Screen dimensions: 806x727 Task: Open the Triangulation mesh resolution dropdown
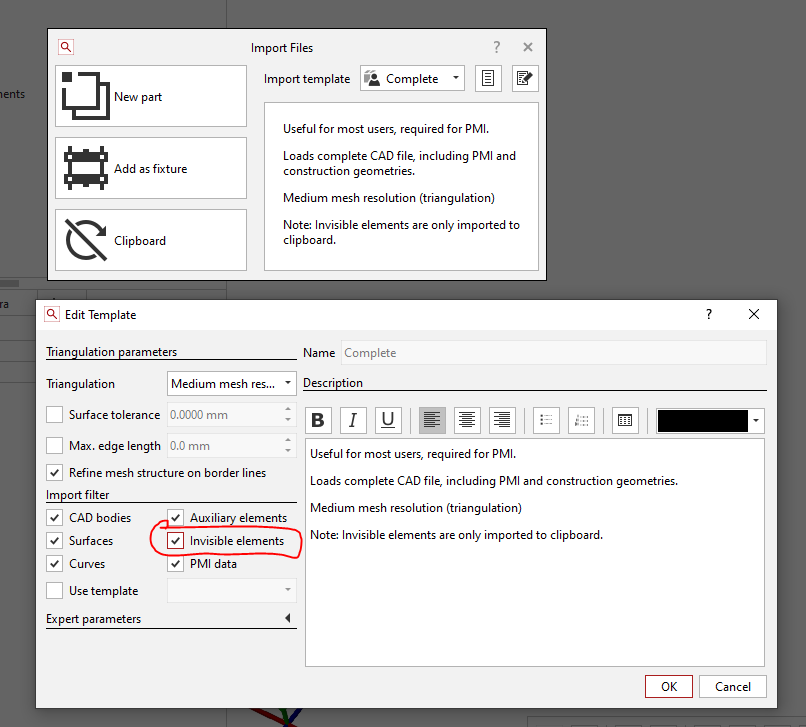click(x=232, y=383)
